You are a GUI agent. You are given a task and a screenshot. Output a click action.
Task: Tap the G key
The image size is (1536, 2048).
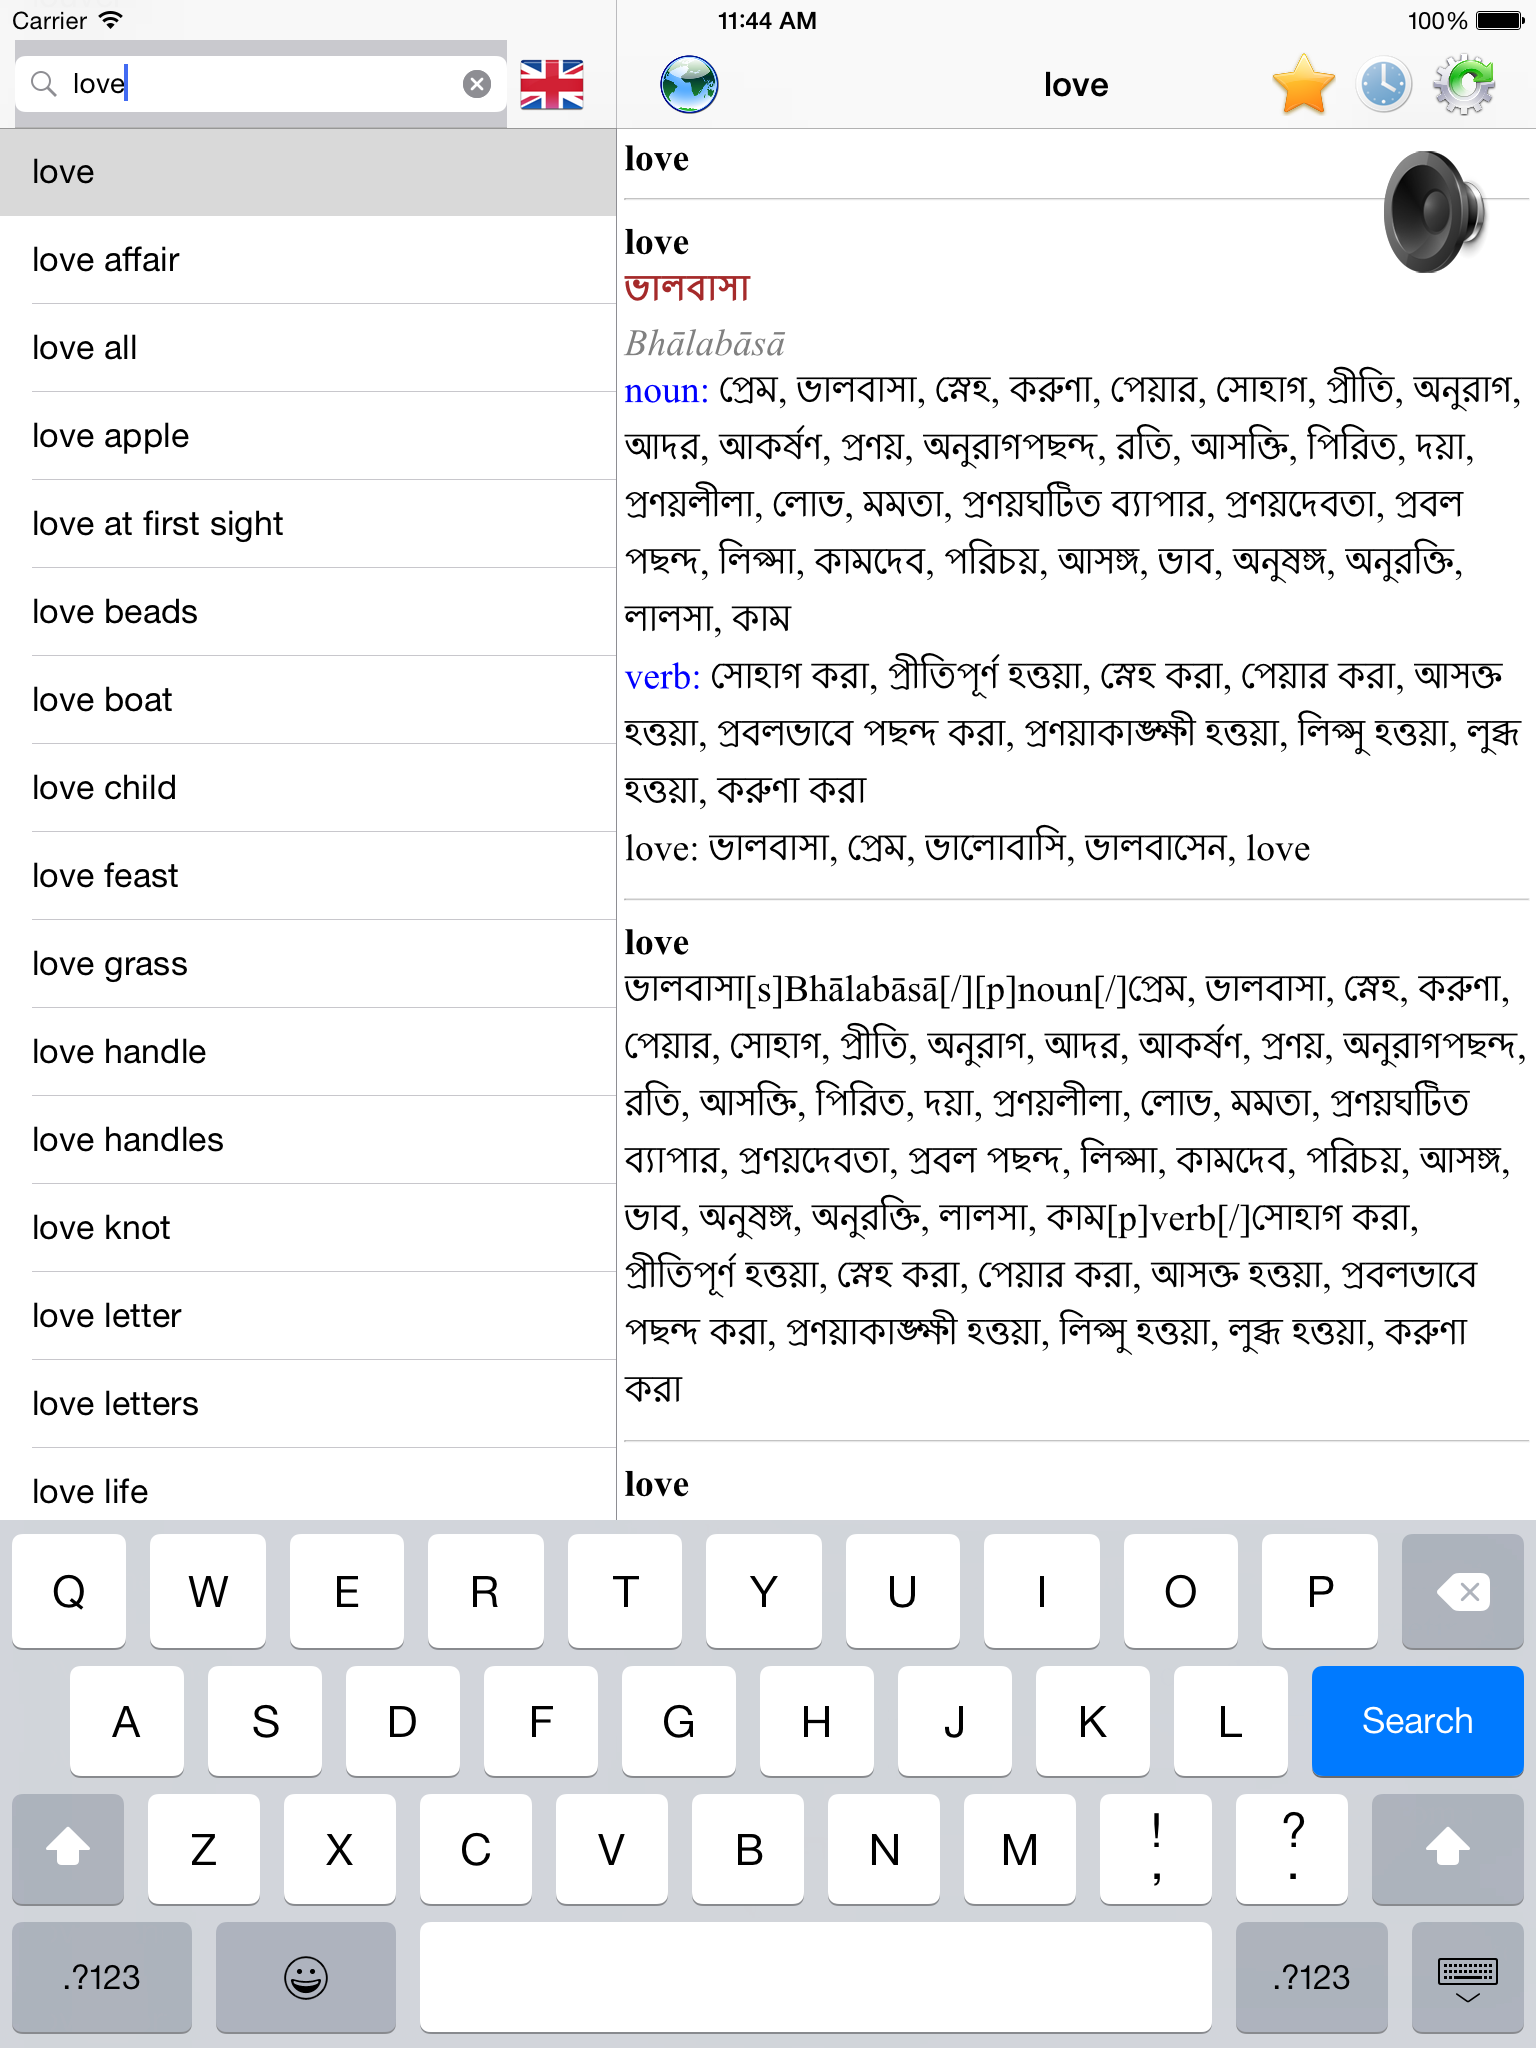click(x=679, y=1721)
